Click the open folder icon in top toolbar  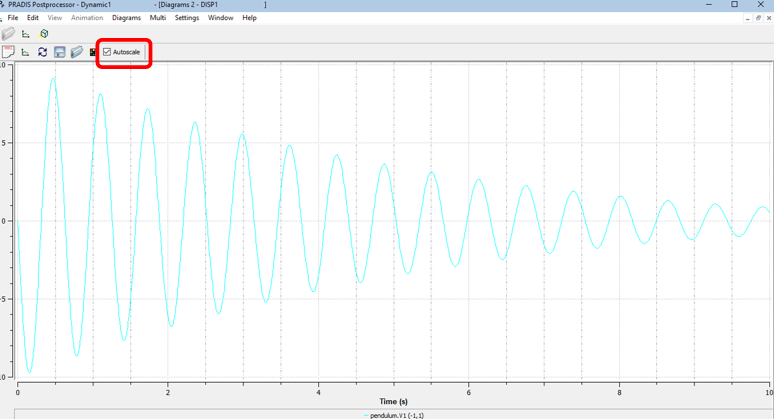(9, 34)
